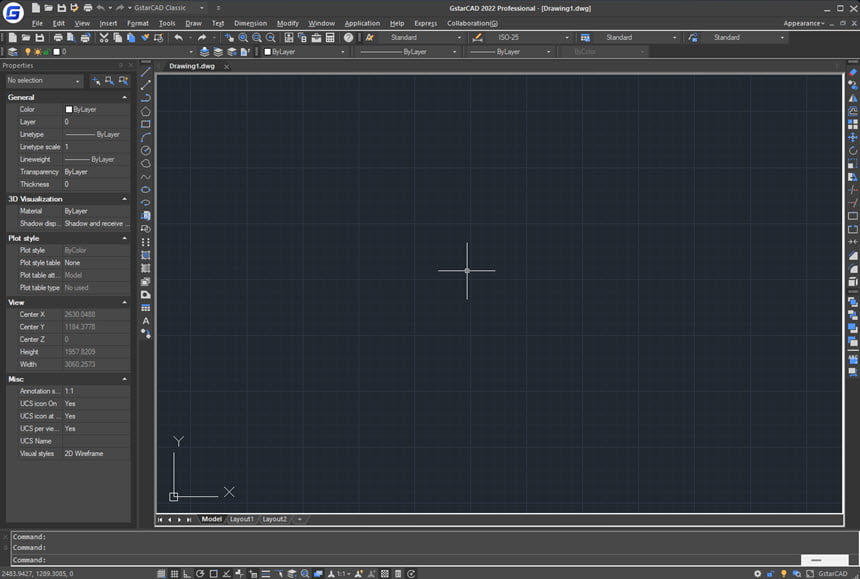Select the Rotate tool in modify toolbar
This screenshot has height=579, width=860.
click(x=853, y=151)
